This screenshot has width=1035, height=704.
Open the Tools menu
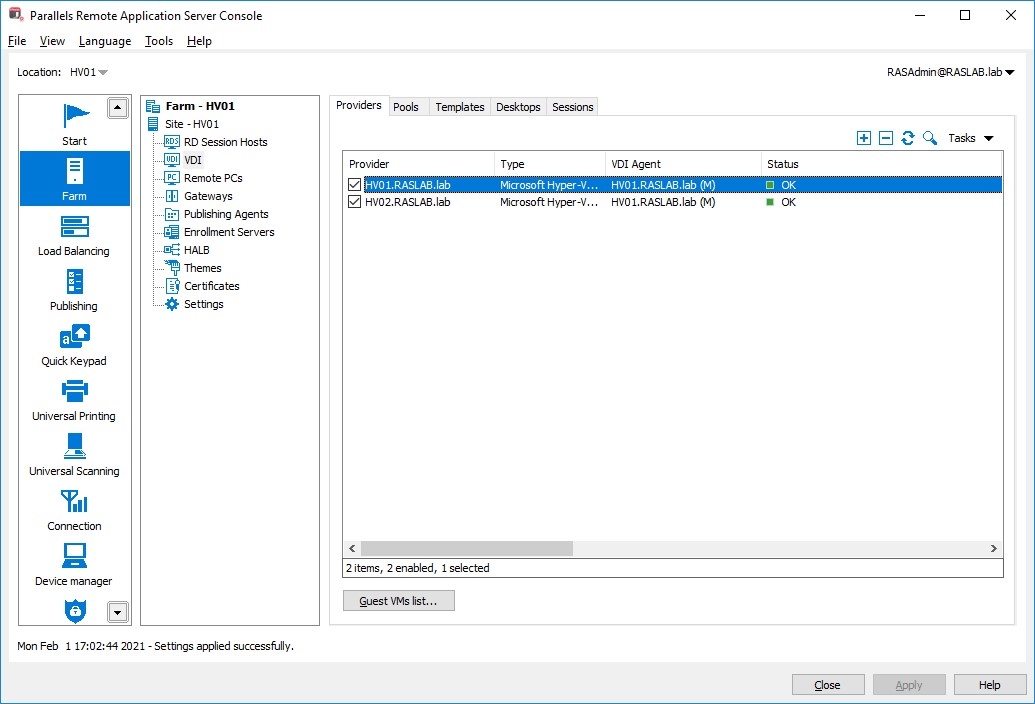158,41
